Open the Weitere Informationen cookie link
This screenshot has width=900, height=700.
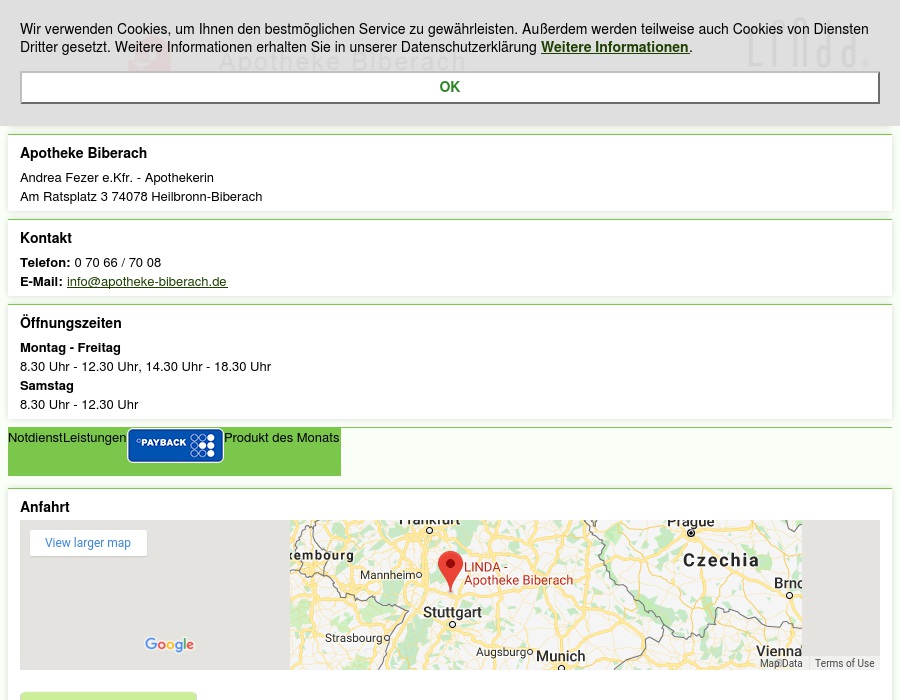click(x=614, y=47)
